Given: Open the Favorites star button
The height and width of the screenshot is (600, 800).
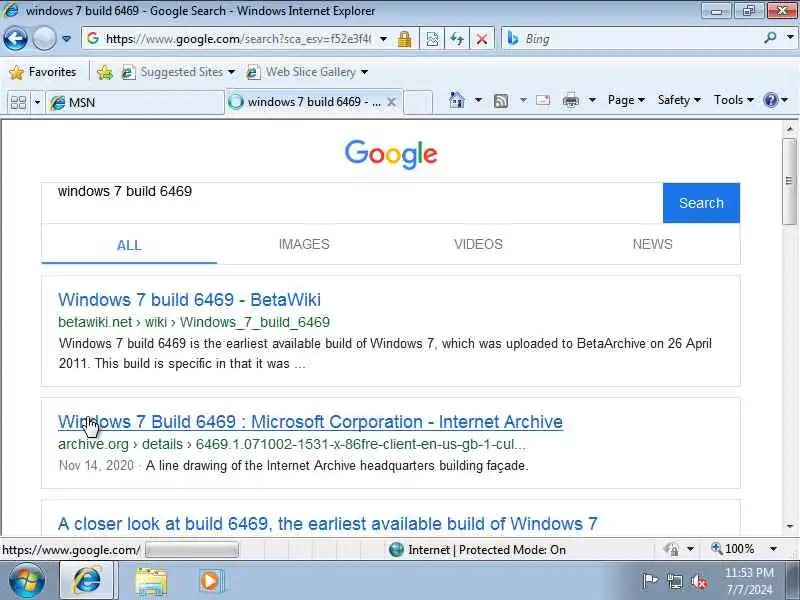Looking at the screenshot, I should [x=43, y=72].
